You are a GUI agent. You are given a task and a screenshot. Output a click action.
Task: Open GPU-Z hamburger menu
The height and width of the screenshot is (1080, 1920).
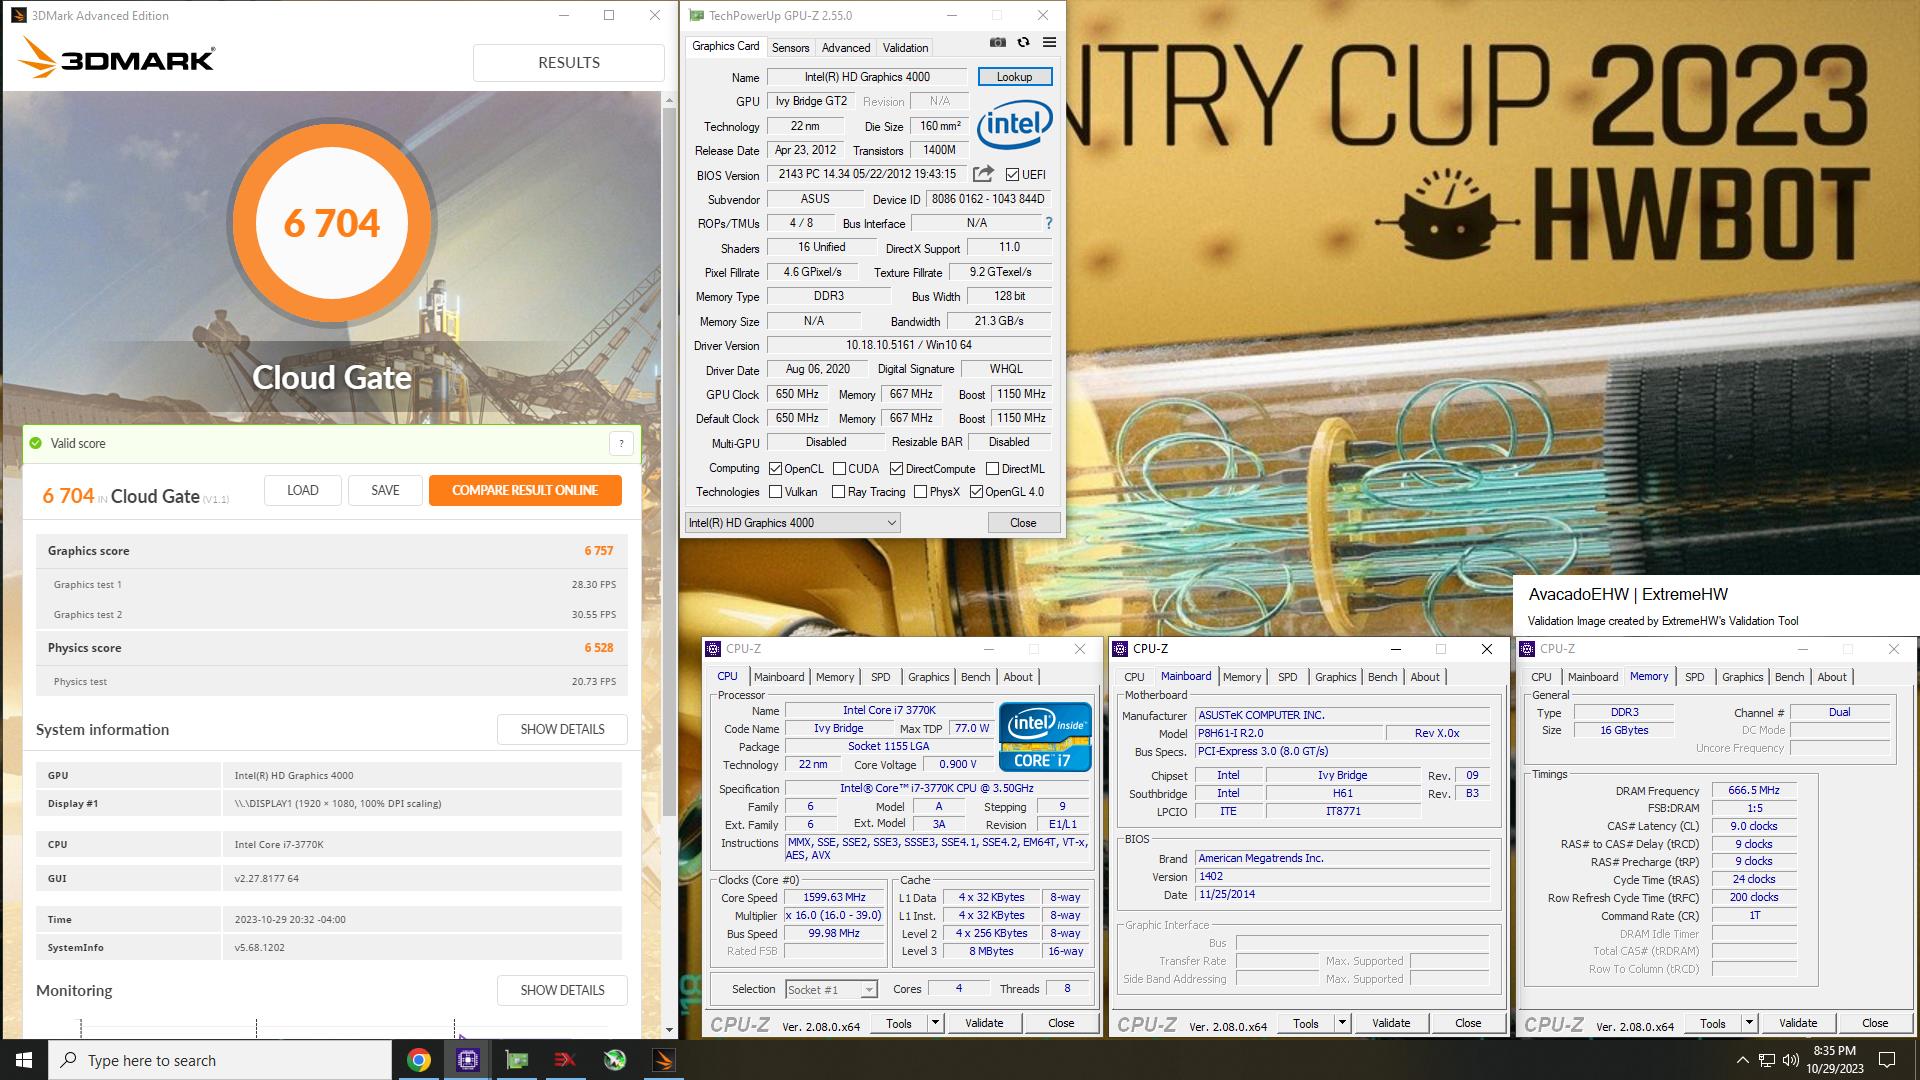click(x=1049, y=42)
